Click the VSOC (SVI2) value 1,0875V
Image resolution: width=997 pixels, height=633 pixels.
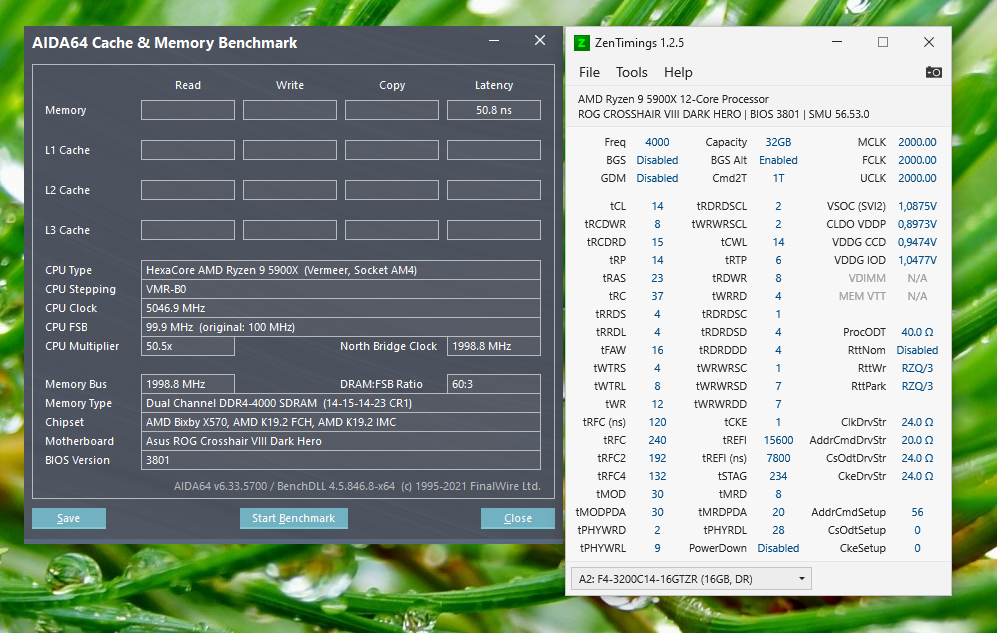coord(917,206)
